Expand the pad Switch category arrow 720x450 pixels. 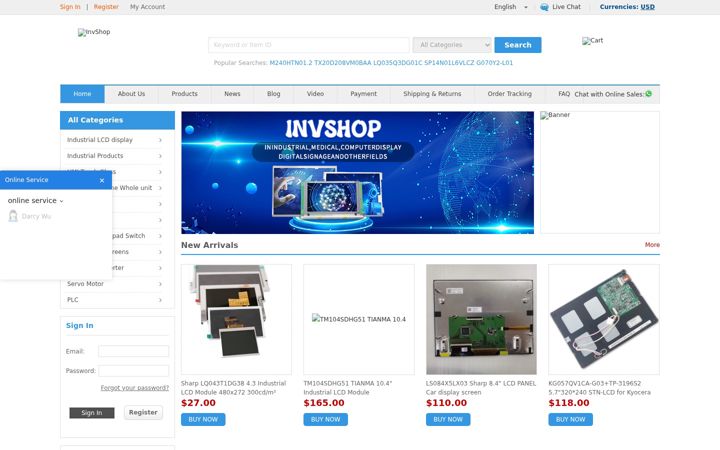(160, 236)
